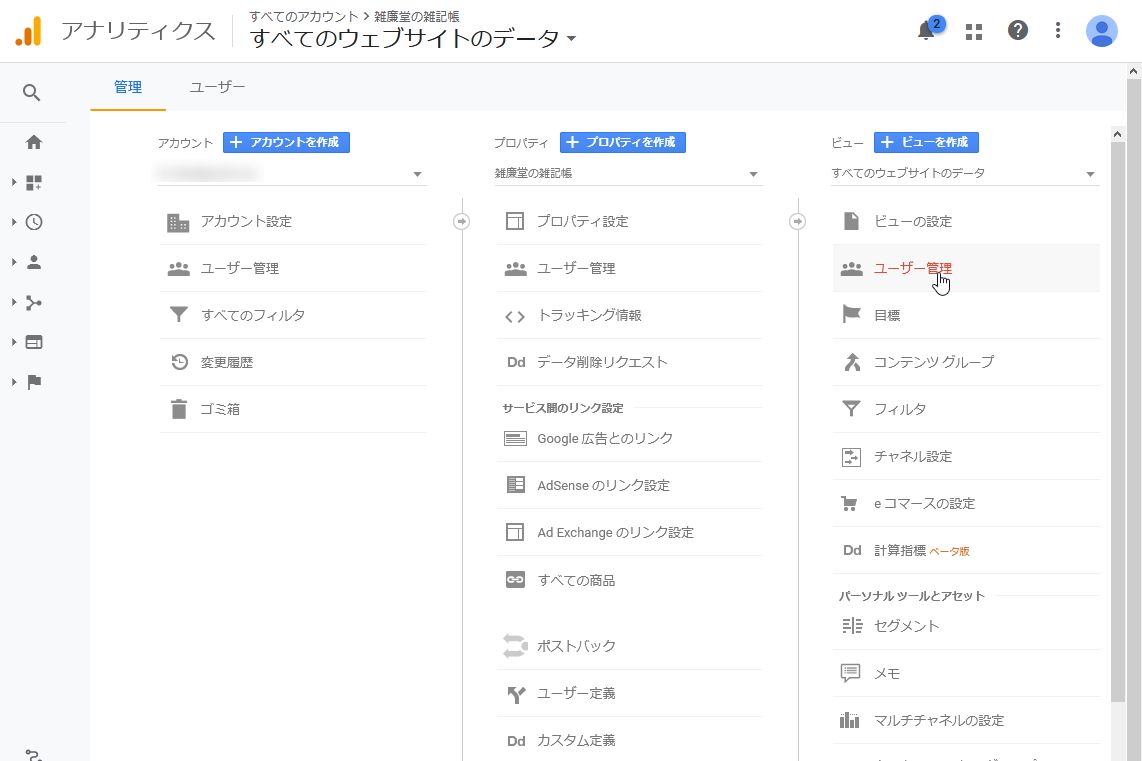
Task: Open the three-dot more options menu
Action: [x=1058, y=31]
